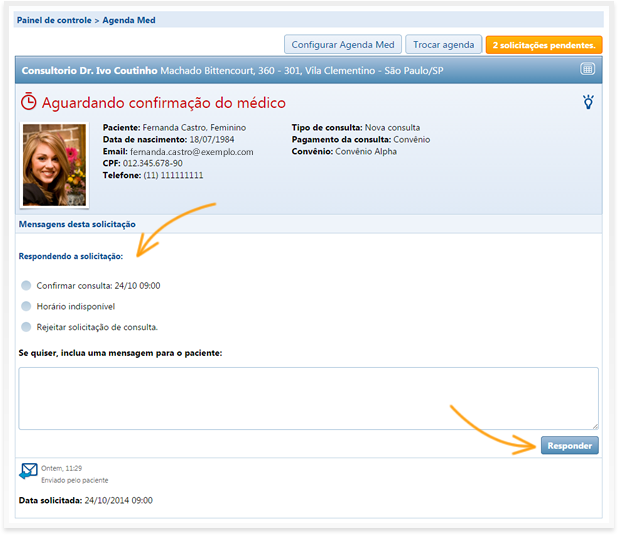
Task: Click Trocar agenda button
Action: [443, 45]
